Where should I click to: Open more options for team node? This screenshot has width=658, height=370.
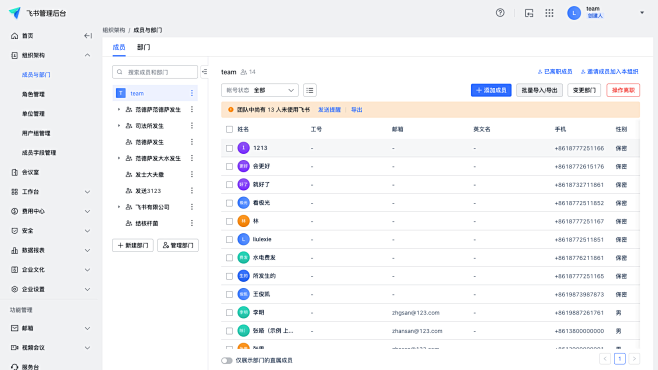tap(192, 93)
